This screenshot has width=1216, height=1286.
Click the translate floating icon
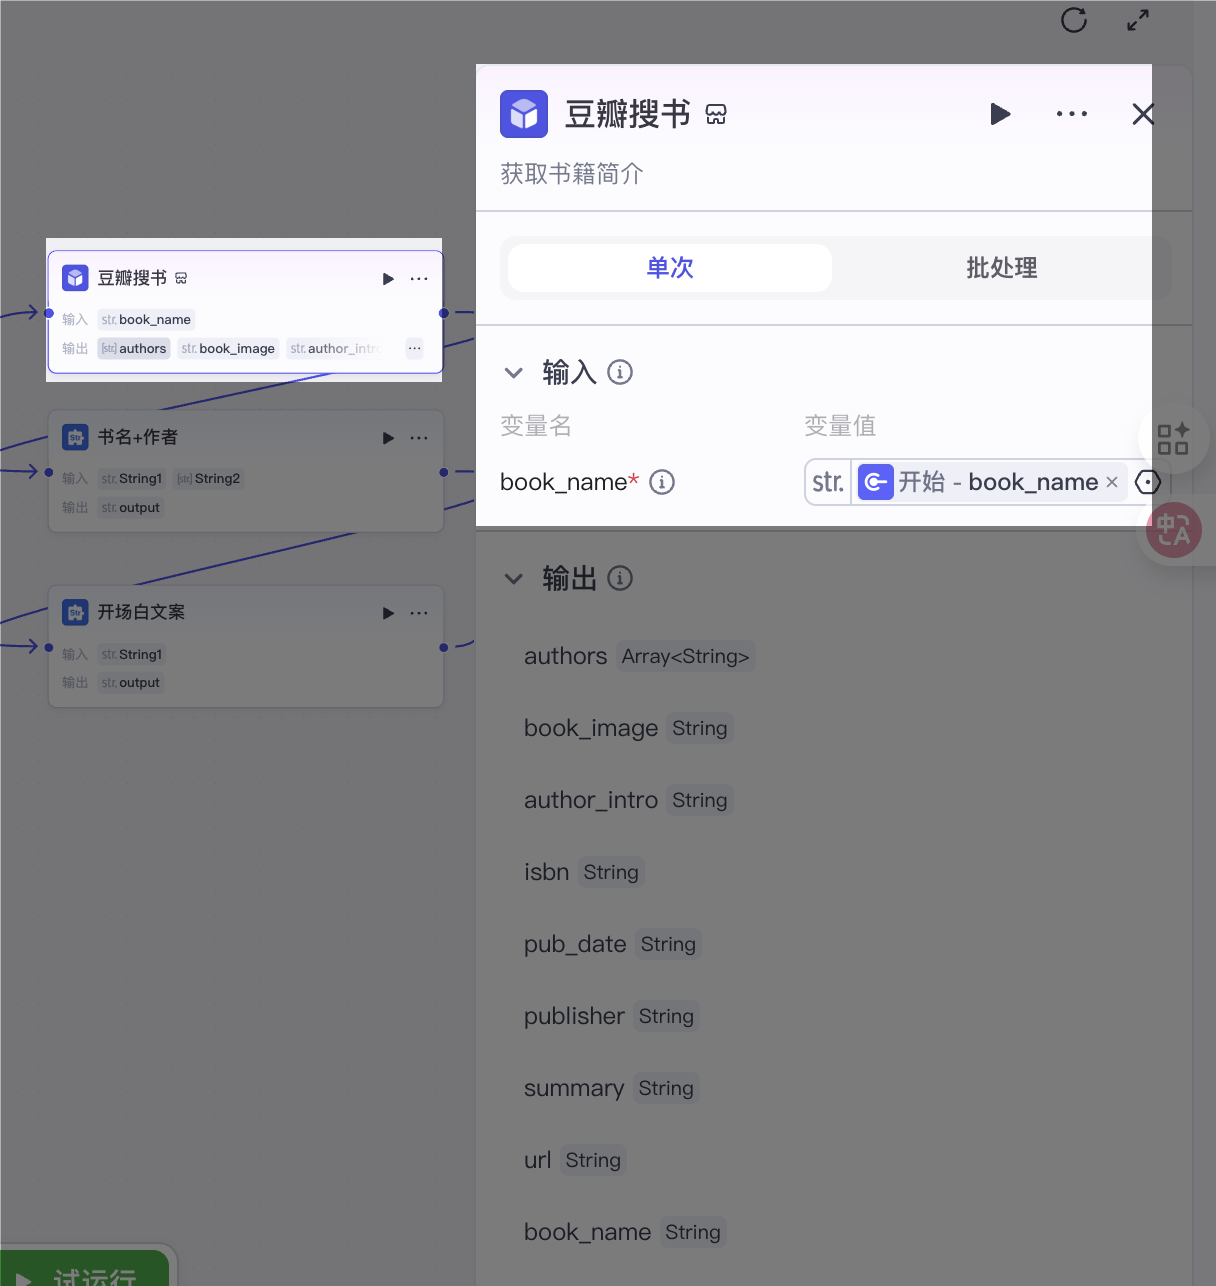coord(1174,530)
